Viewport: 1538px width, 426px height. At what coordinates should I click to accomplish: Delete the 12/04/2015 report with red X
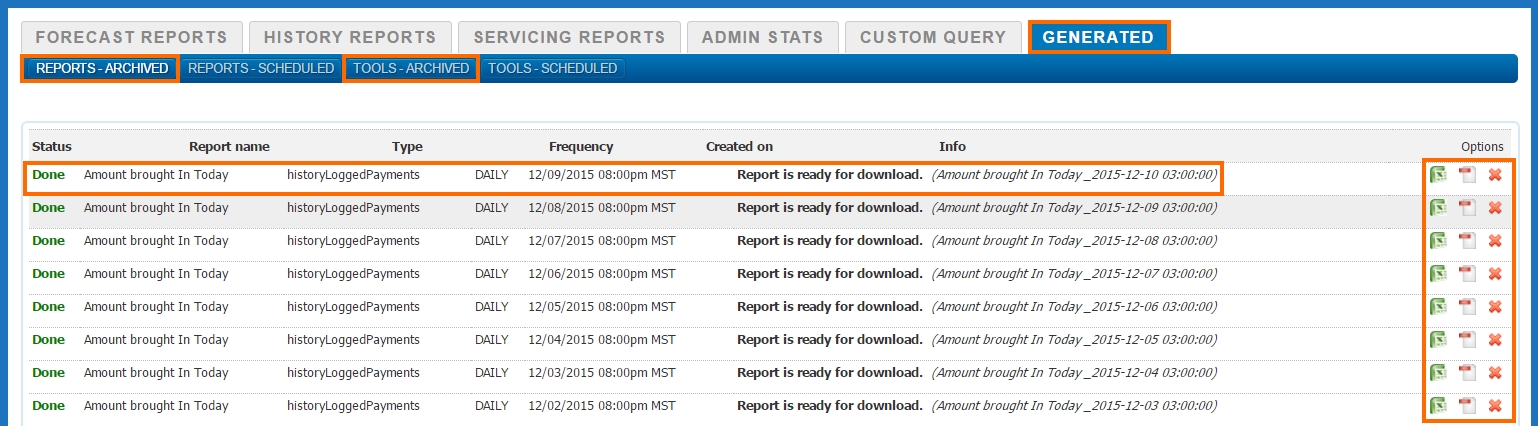tap(1495, 340)
